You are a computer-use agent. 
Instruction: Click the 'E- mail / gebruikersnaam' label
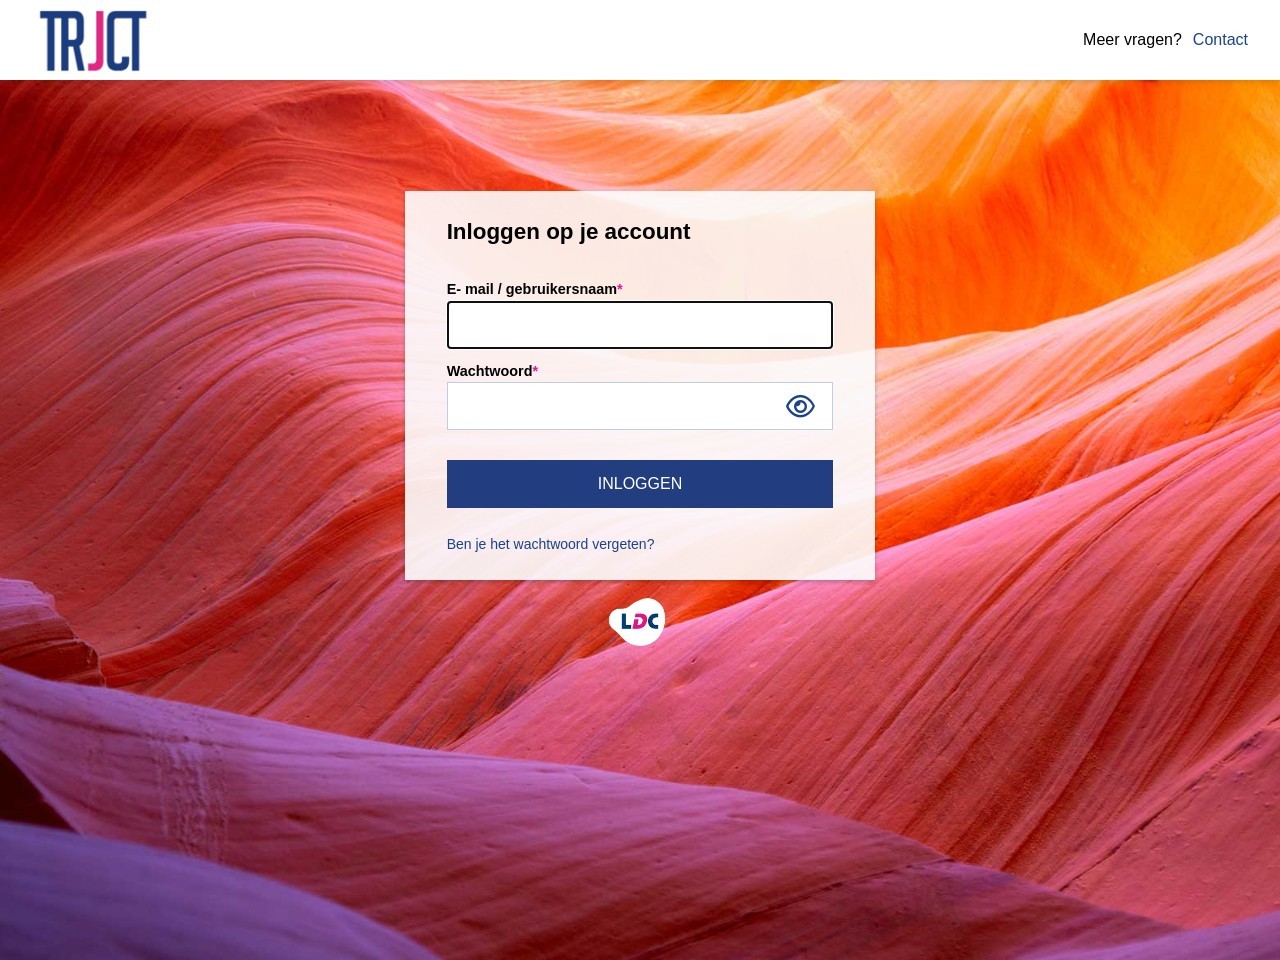tap(532, 289)
